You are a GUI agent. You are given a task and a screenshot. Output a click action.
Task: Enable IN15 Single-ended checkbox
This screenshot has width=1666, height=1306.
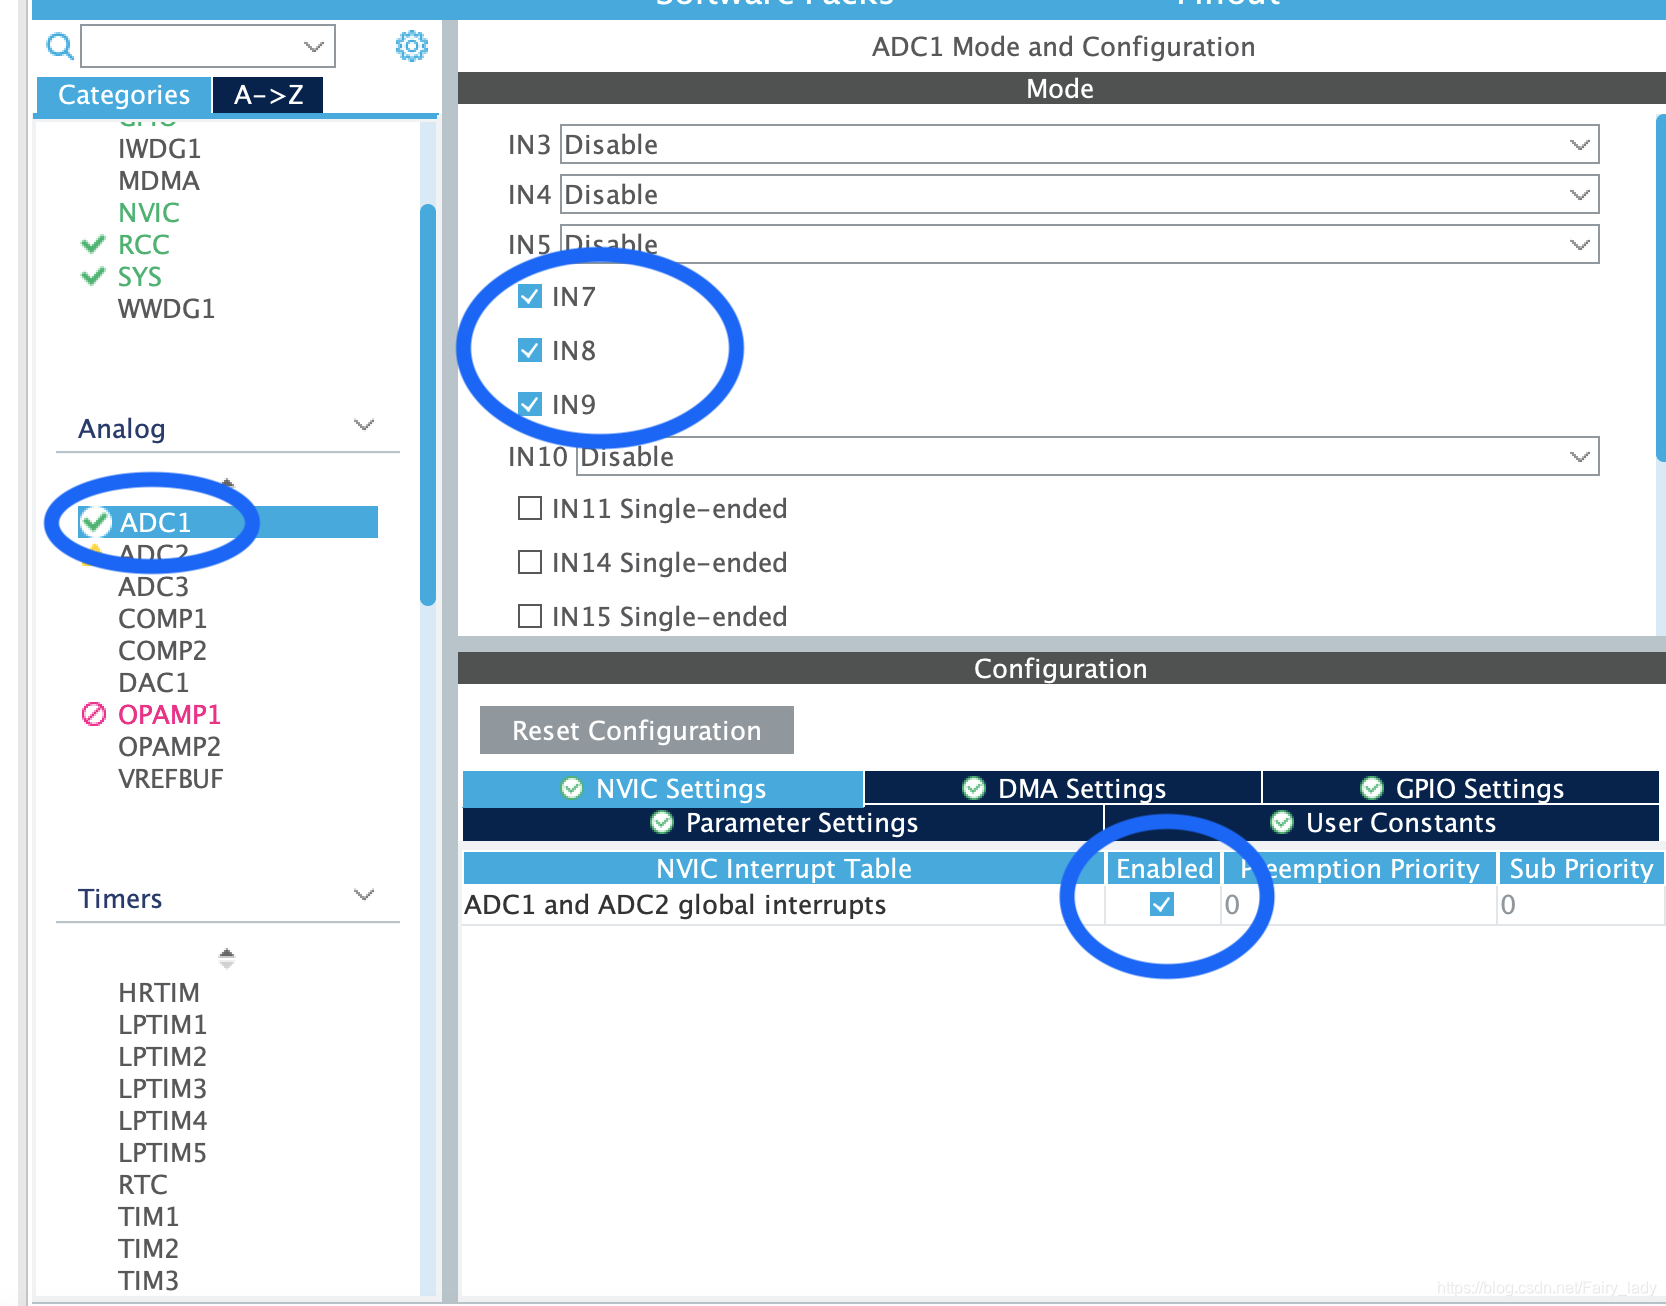[530, 616]
